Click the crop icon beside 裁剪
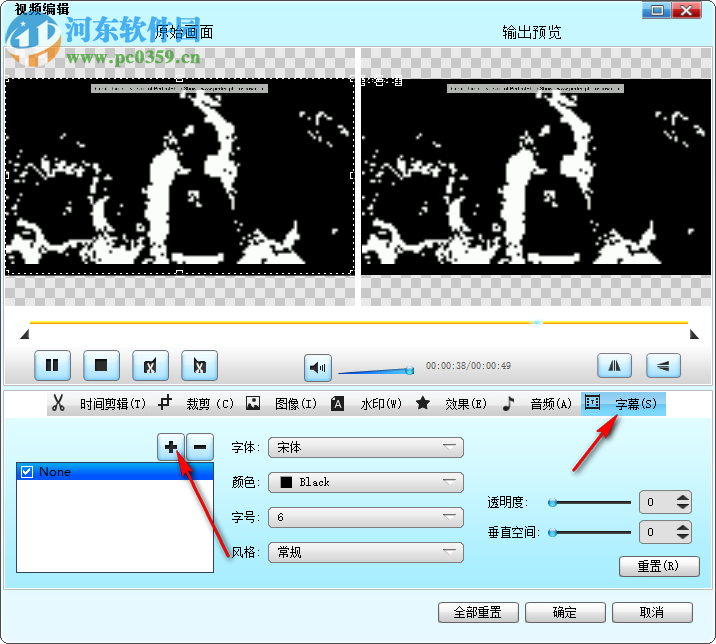The height and width of the screenshot is (644, 716). click(x=165, y=403)
